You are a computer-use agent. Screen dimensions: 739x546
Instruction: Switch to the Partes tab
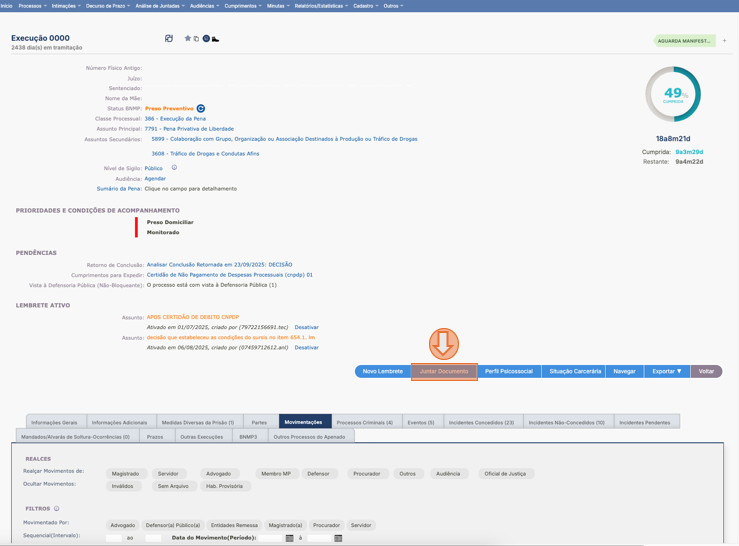tap(259, 422)
